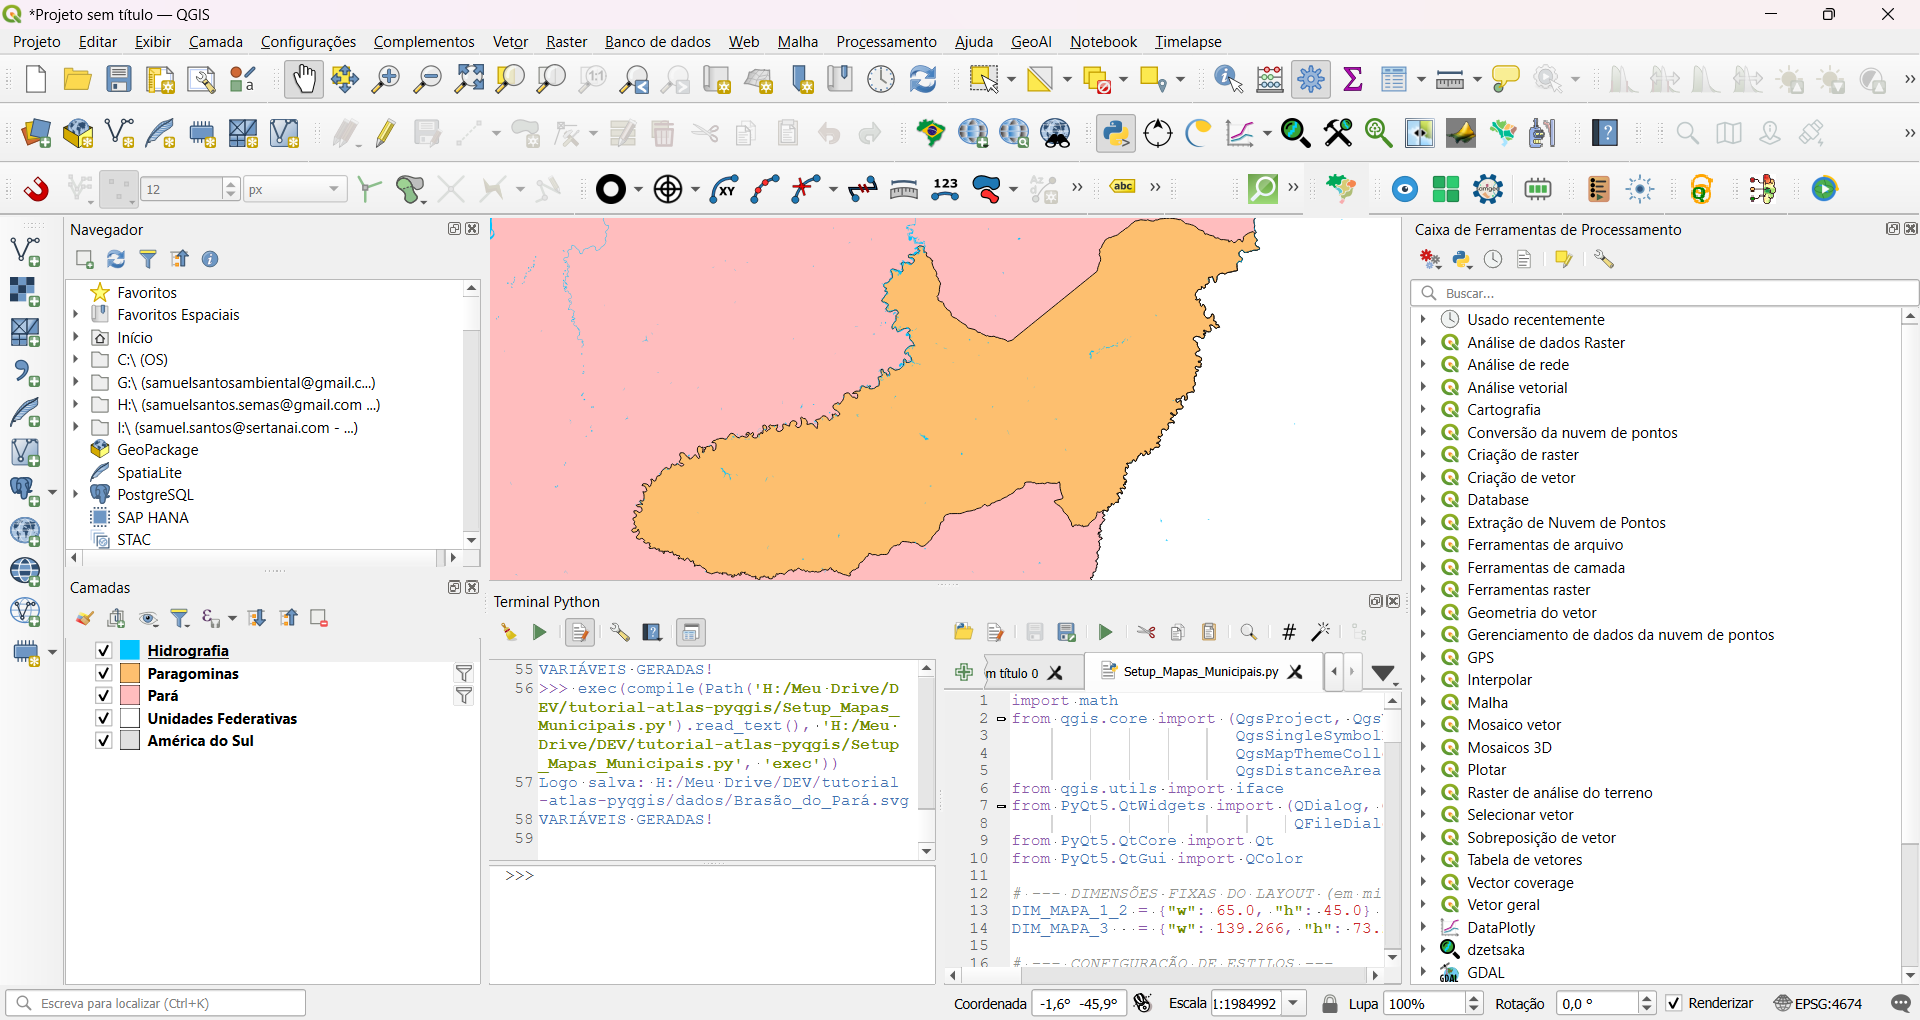Screen dimensions: 1920x1020
Task: Uncheck the Hidrografia layer
Action: click(x=103, y=650)
